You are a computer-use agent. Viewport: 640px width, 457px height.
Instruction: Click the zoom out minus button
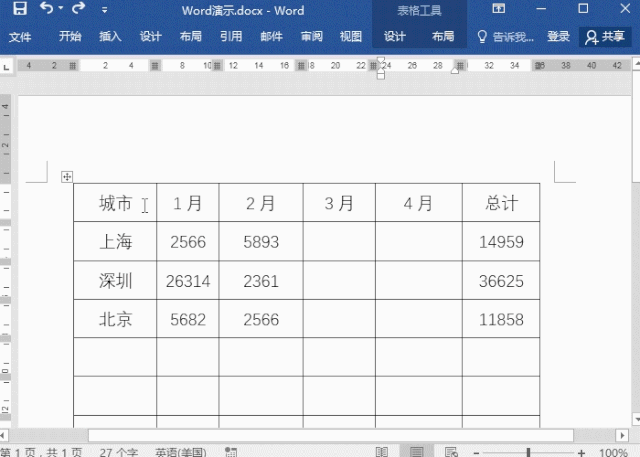point(476,453)
